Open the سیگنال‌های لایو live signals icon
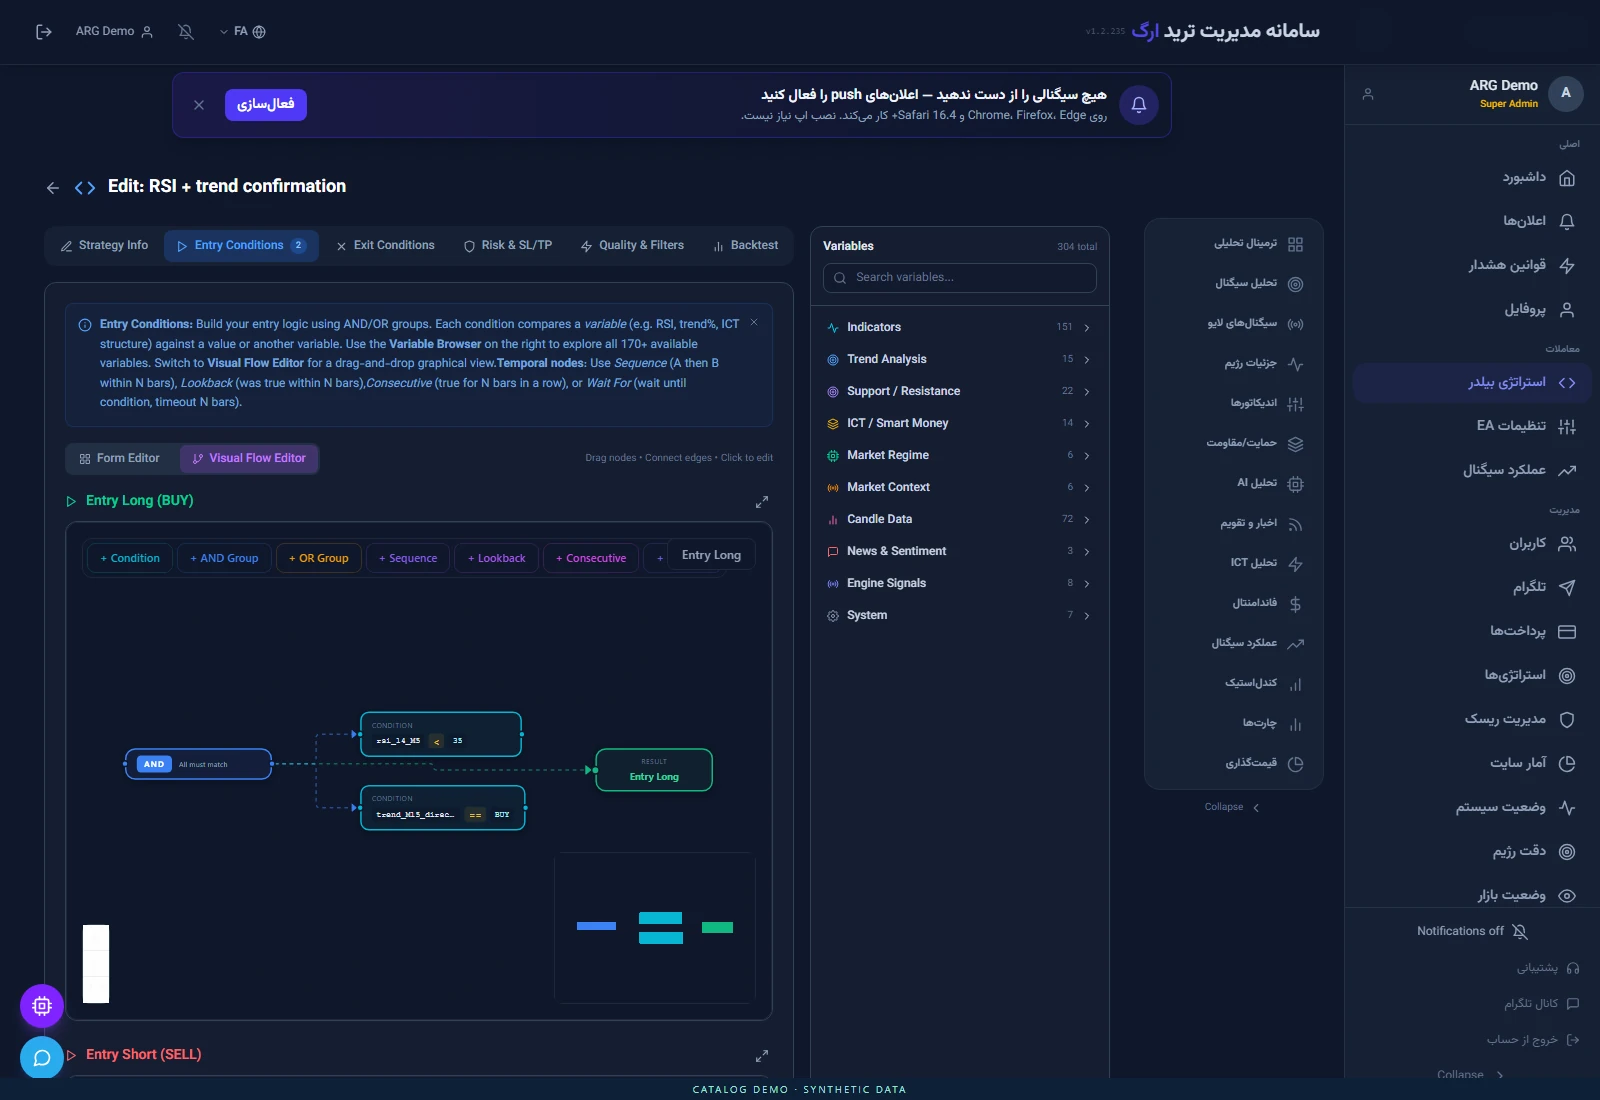 coord(1295,324)
